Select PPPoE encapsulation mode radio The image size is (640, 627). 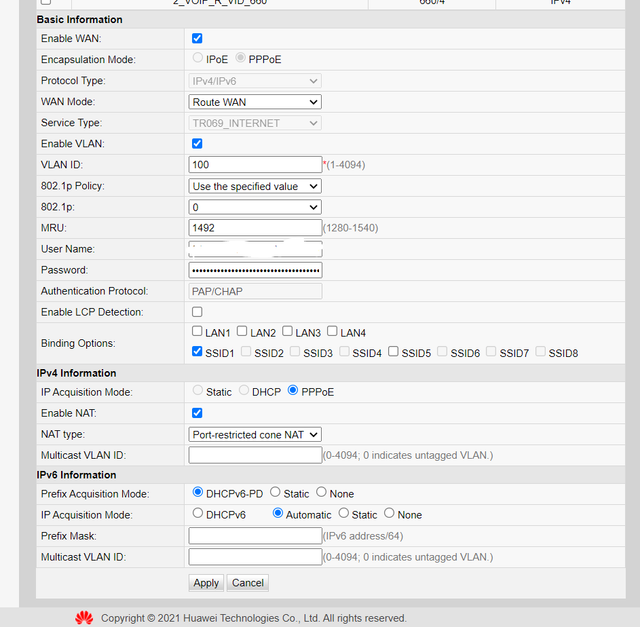click(240, 58)
